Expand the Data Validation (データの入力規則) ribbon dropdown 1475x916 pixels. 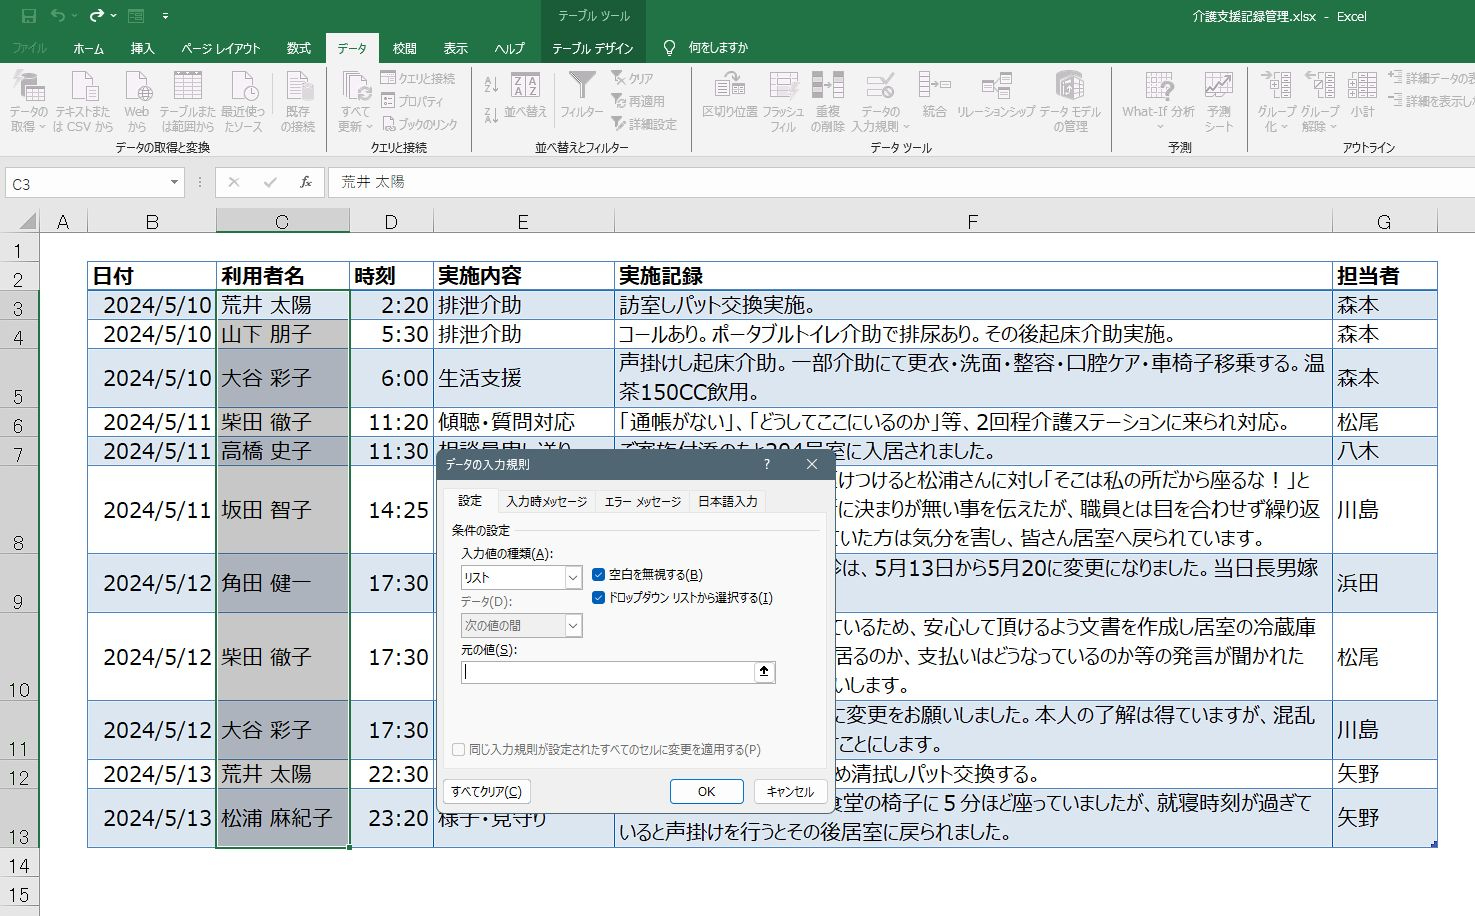click(906, 127)
